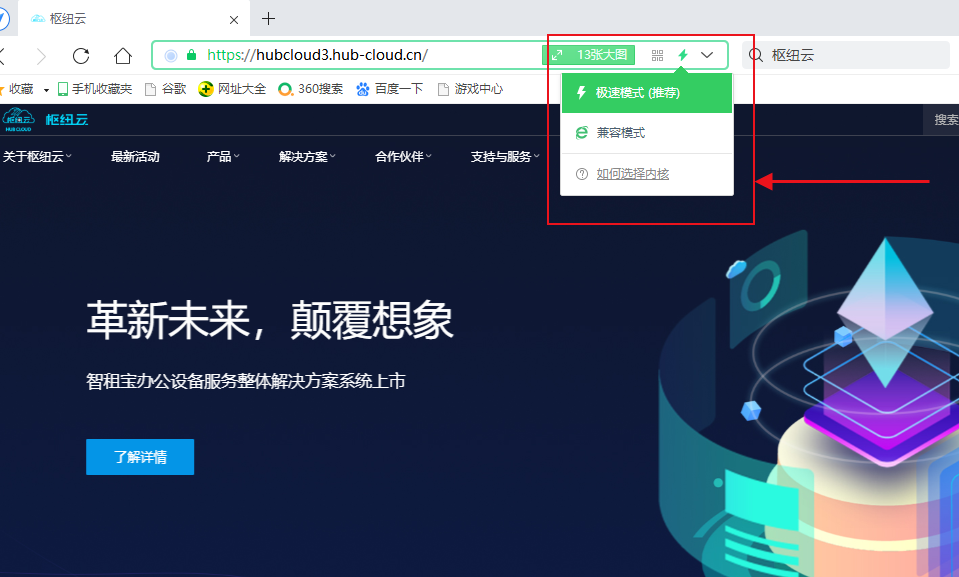Open a new tab with plus icon
The image size is (959, 577).
[268, 19]
